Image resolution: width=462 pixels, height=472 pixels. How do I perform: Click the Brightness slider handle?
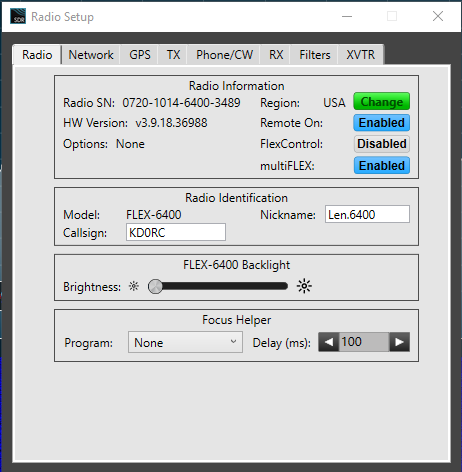pyautogui.click(x=155, y=286)
